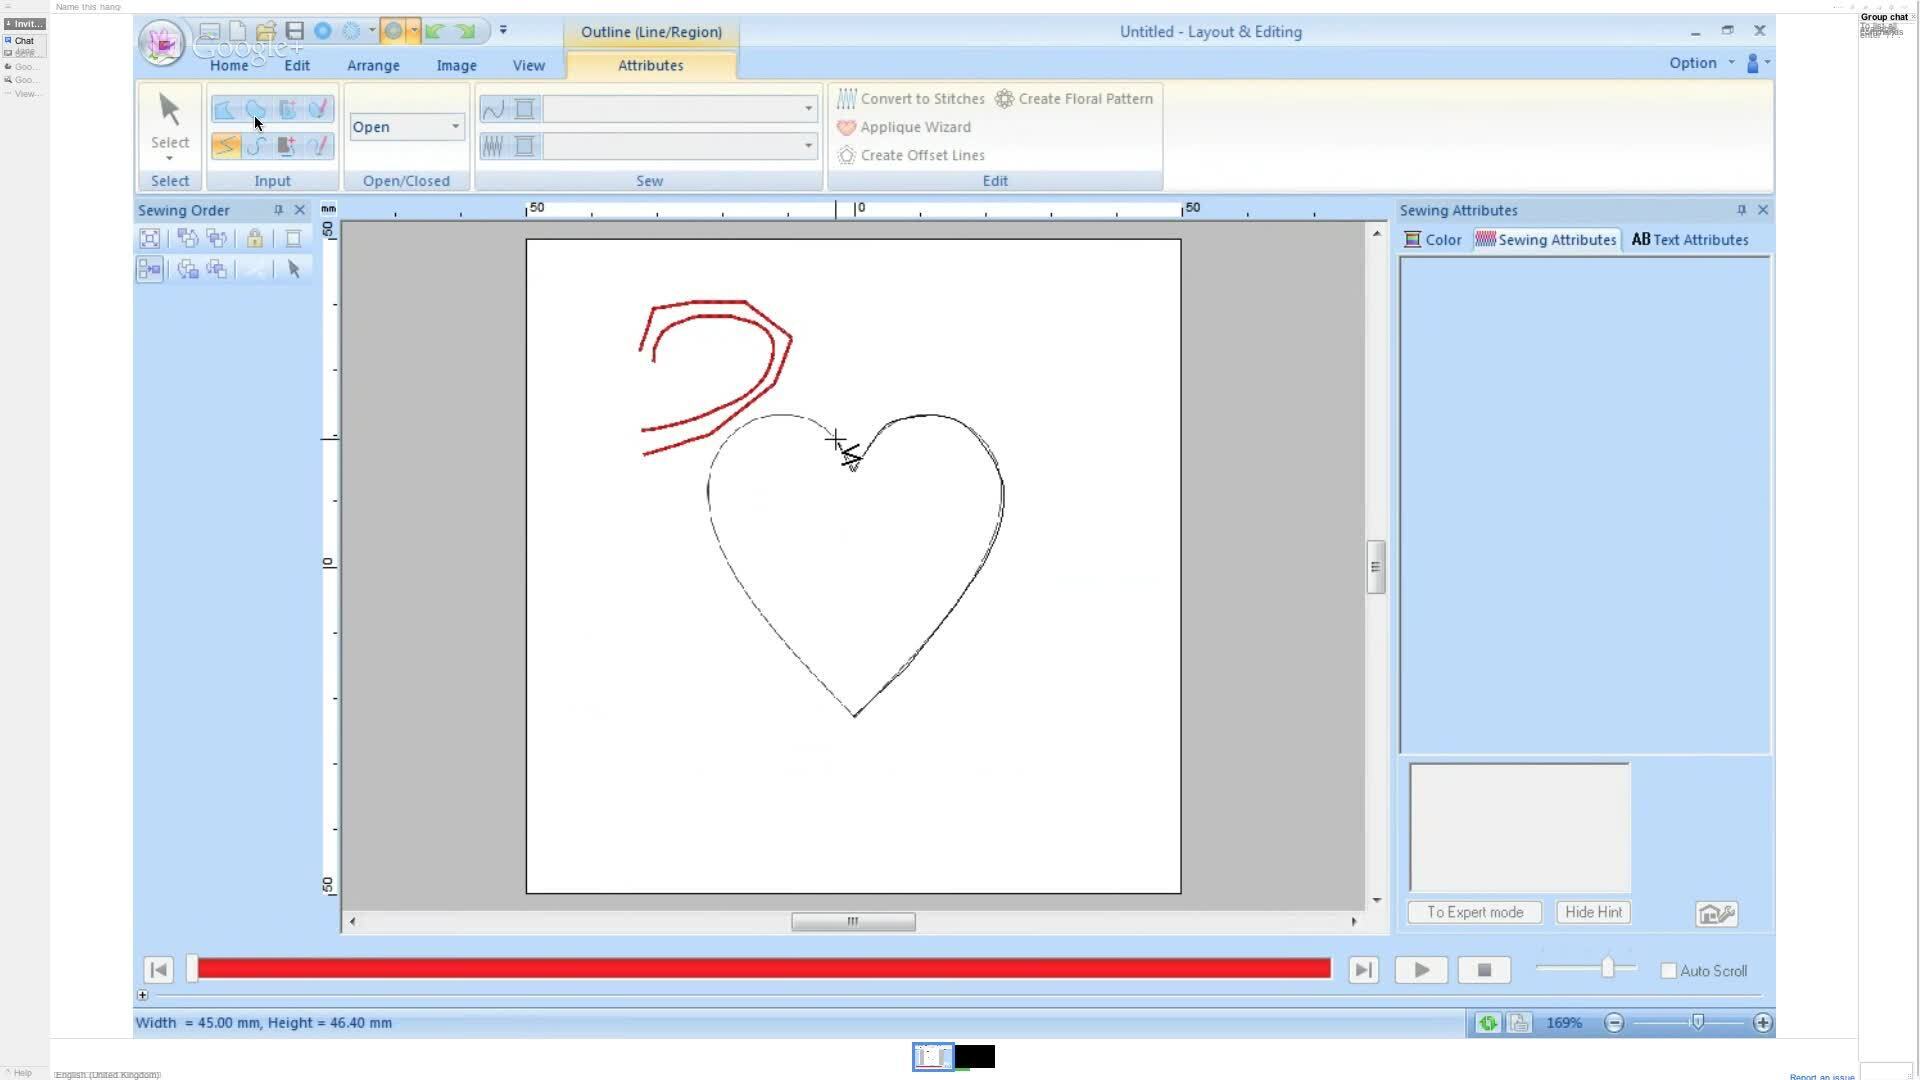Click the straight line input tool

[226, 146]
